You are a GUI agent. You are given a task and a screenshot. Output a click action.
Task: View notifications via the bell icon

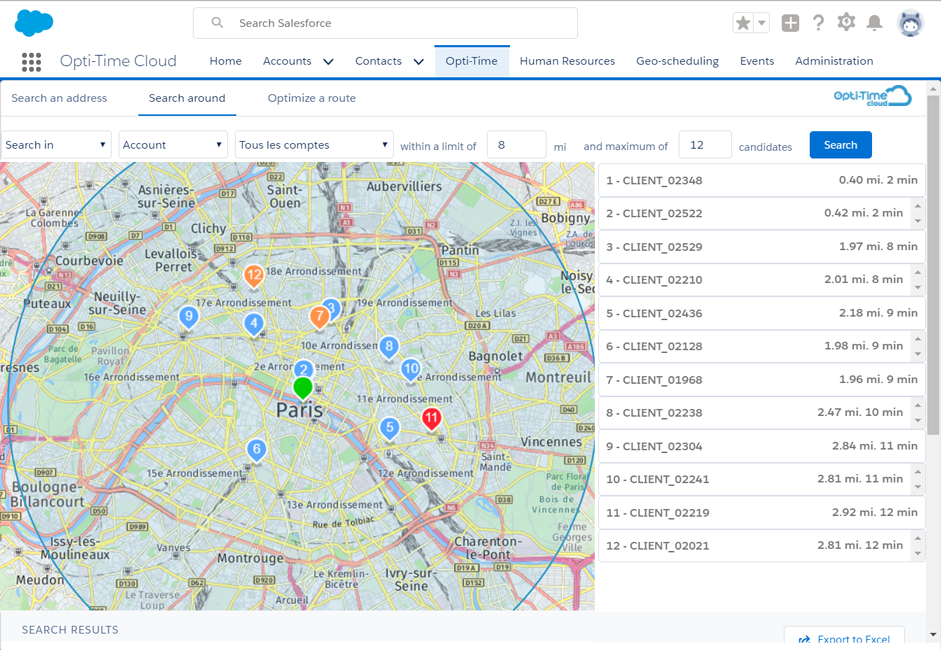[875, 22]
